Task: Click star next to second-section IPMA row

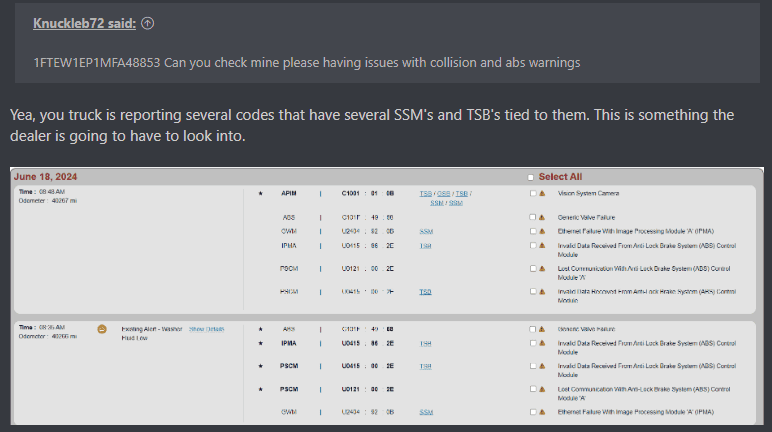Action: click(x=261, y=343)
